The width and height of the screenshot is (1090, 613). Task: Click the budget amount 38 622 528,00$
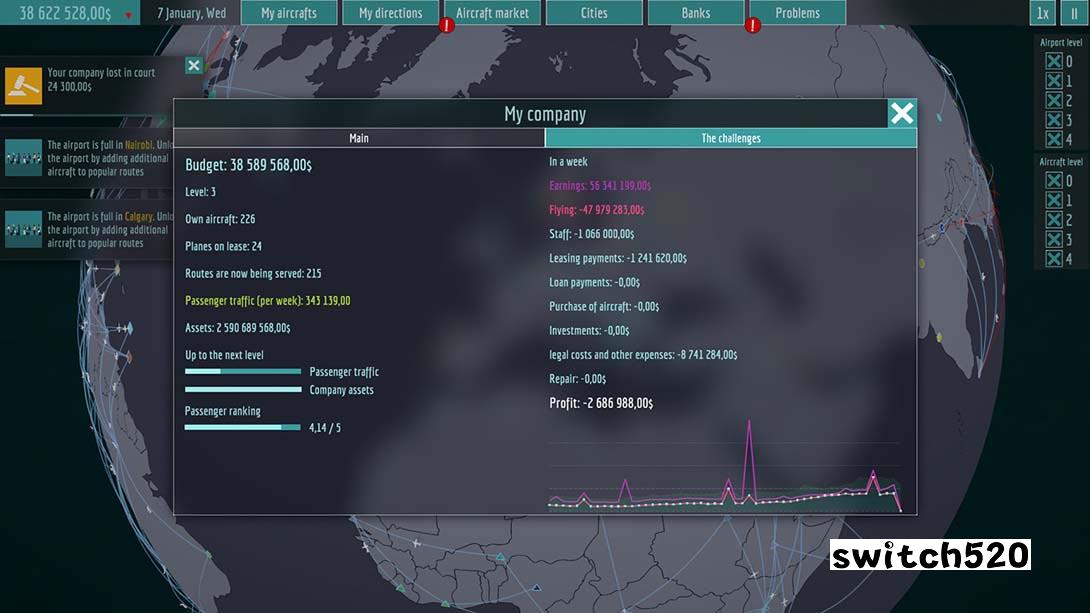pos(65,13)
